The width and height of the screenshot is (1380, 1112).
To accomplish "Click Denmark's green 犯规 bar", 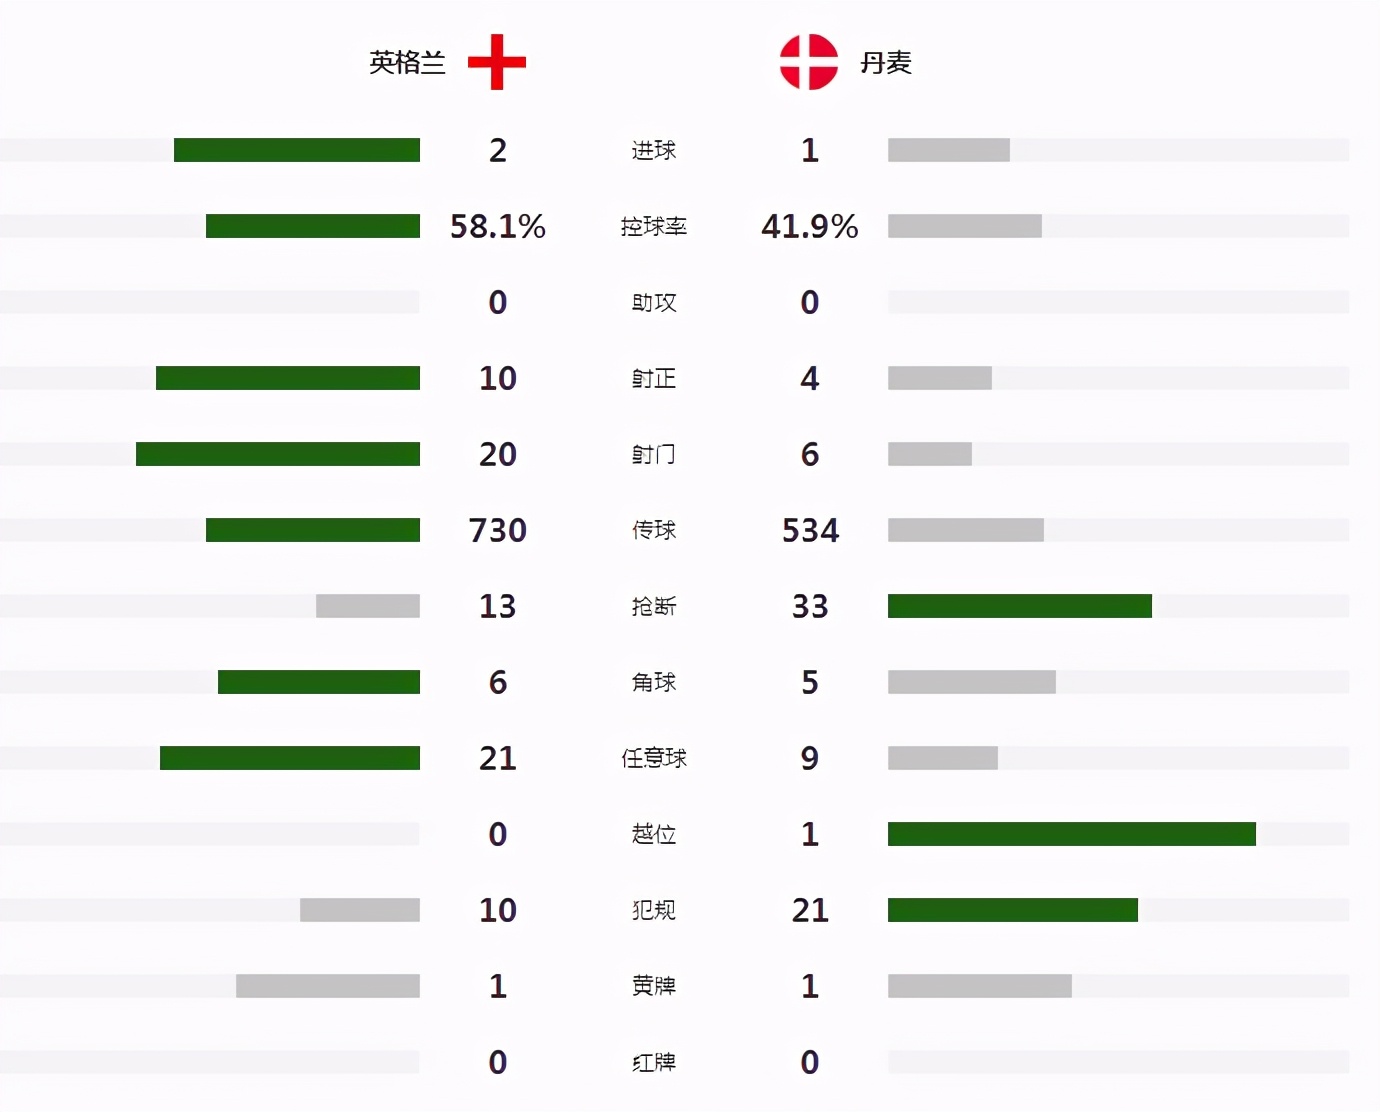I will pos(1013,910).
